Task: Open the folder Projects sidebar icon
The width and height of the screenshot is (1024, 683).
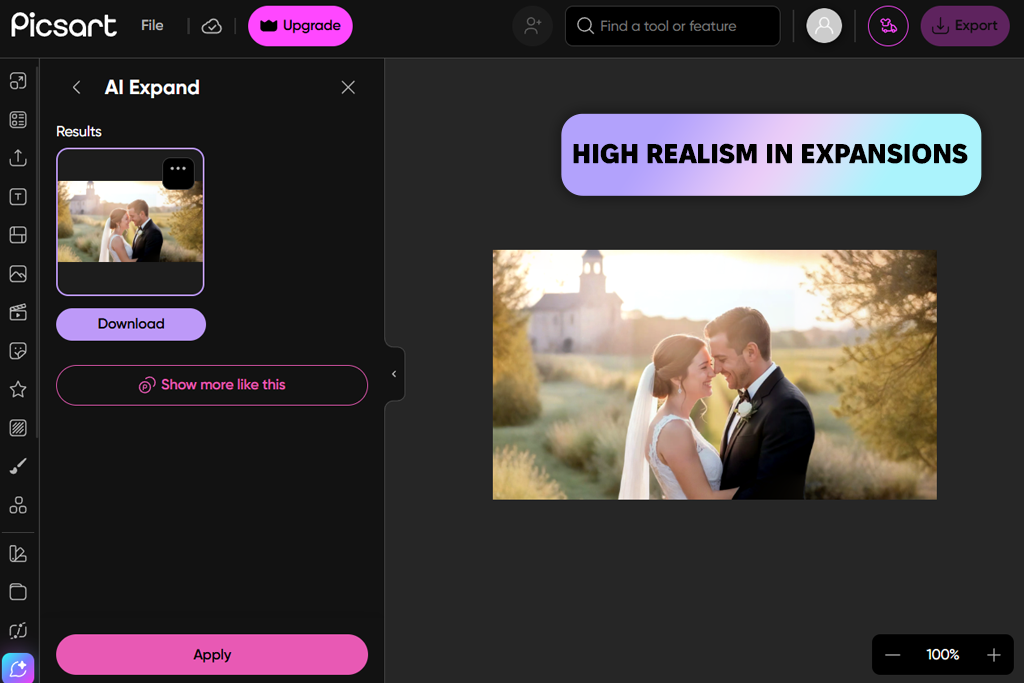Action: point(18,592)
